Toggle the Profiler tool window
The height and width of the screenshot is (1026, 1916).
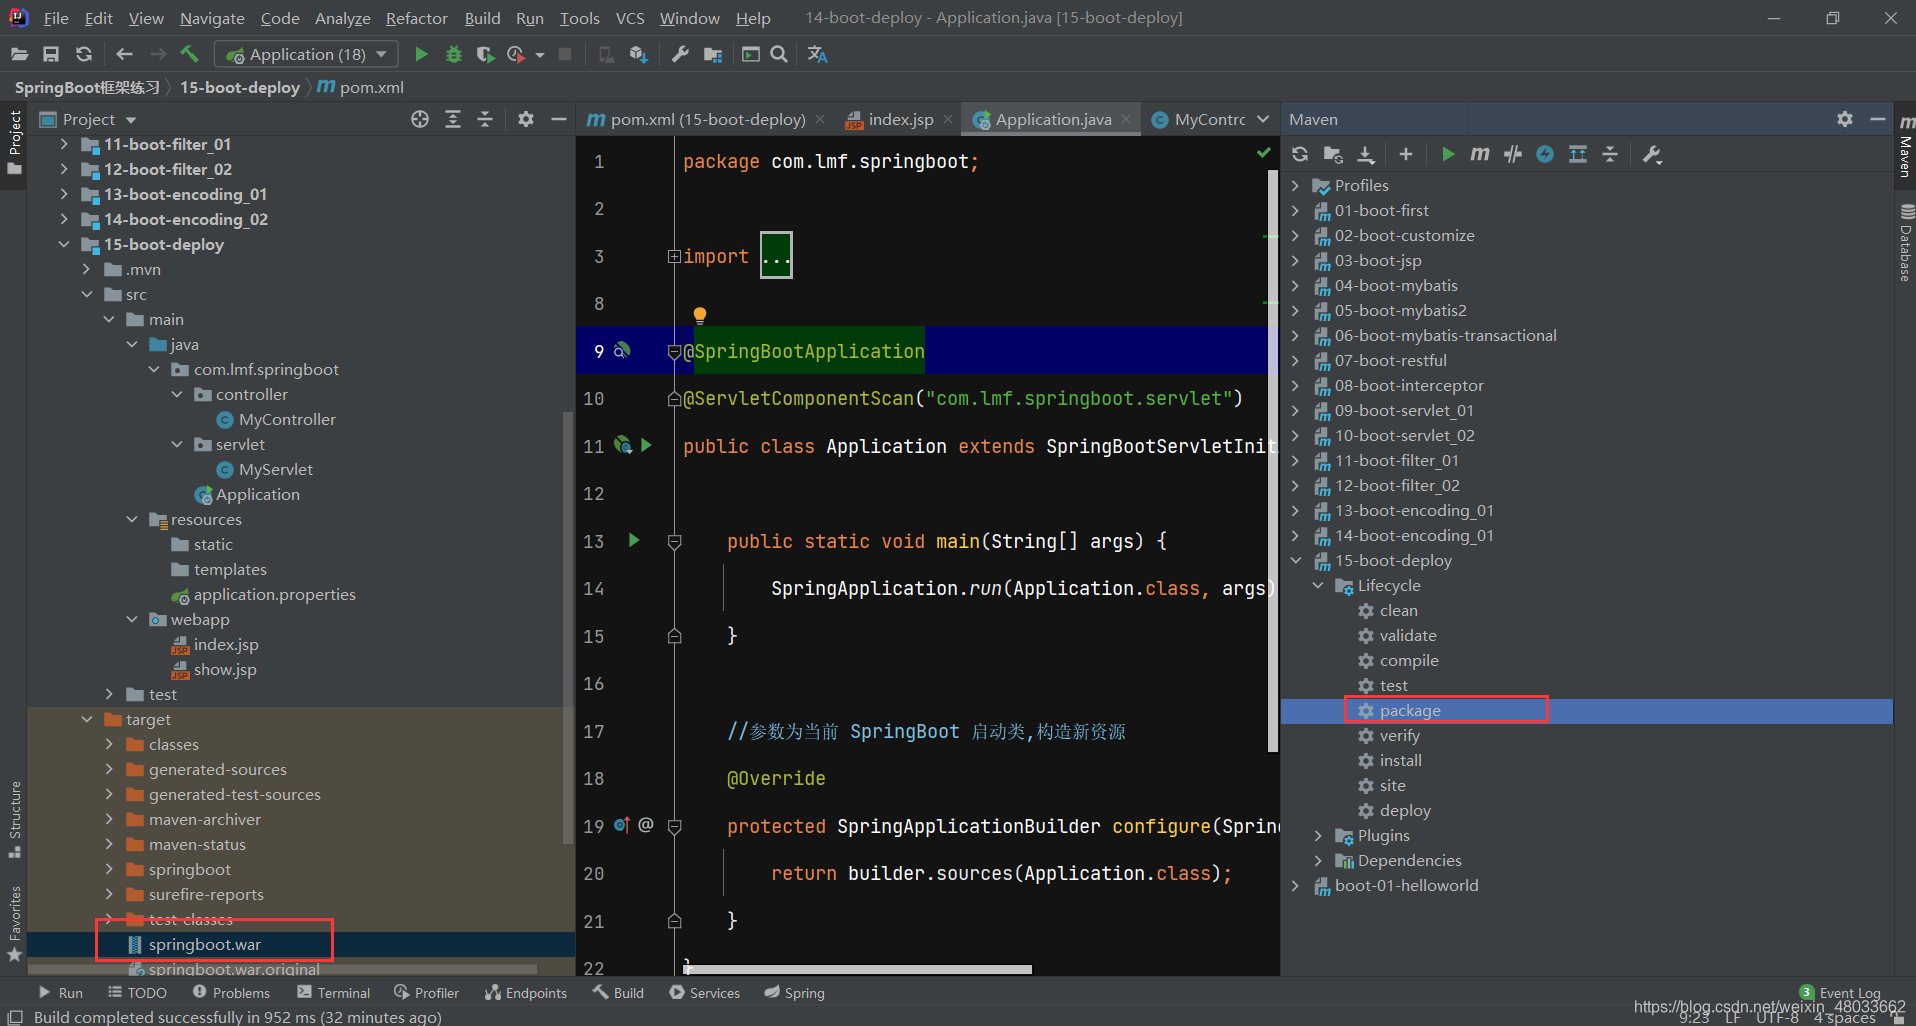click(x=427, y=992)
